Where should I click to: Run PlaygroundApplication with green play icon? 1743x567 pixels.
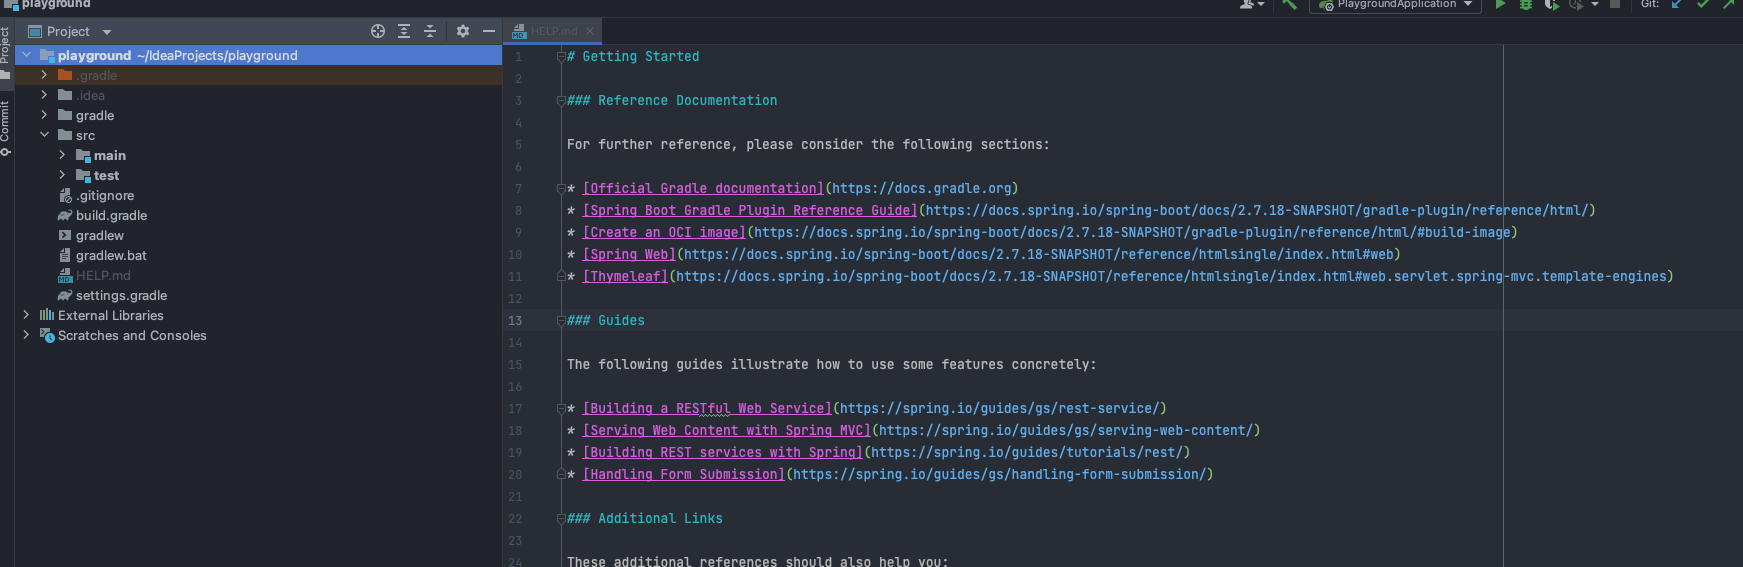pos(1500,4)
